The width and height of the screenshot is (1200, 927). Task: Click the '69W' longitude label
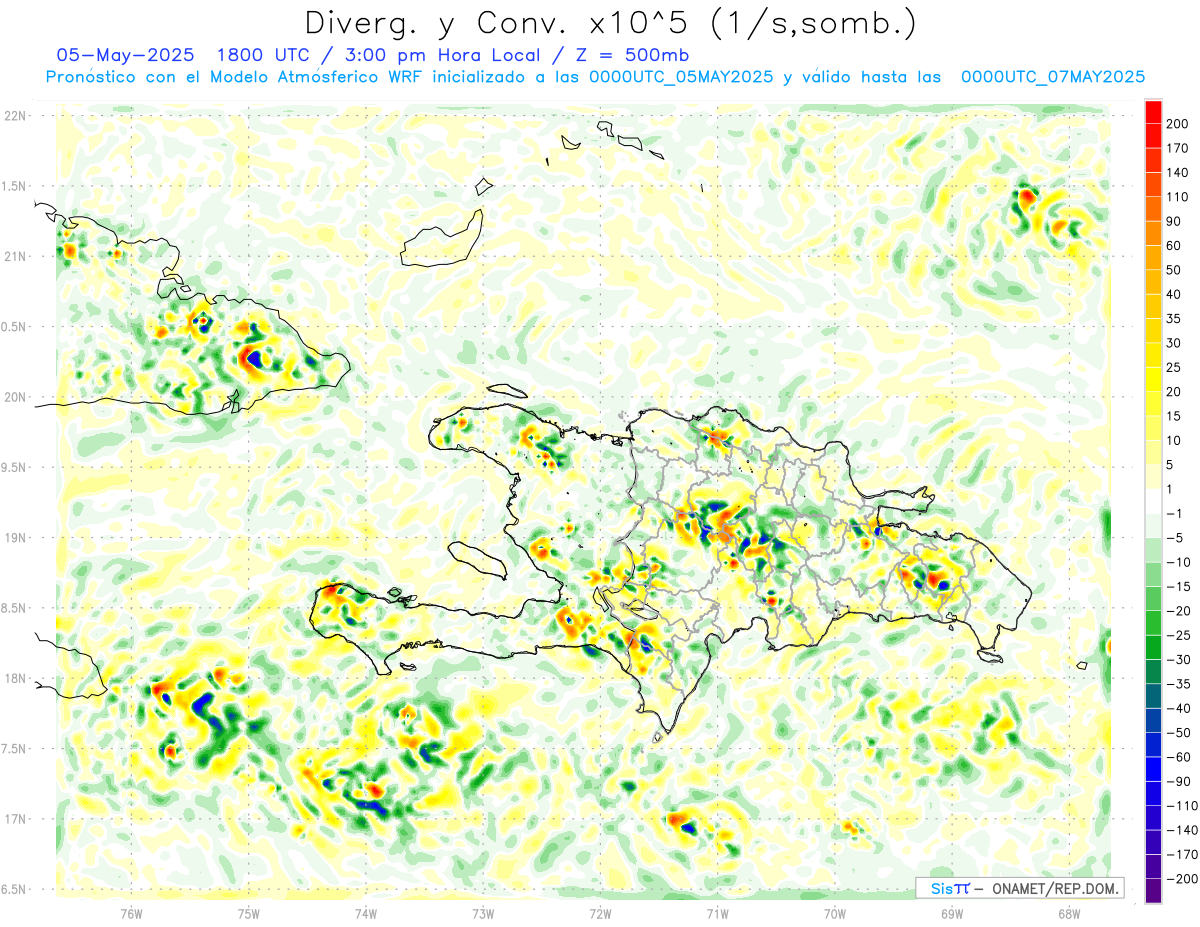pos(952,914)
